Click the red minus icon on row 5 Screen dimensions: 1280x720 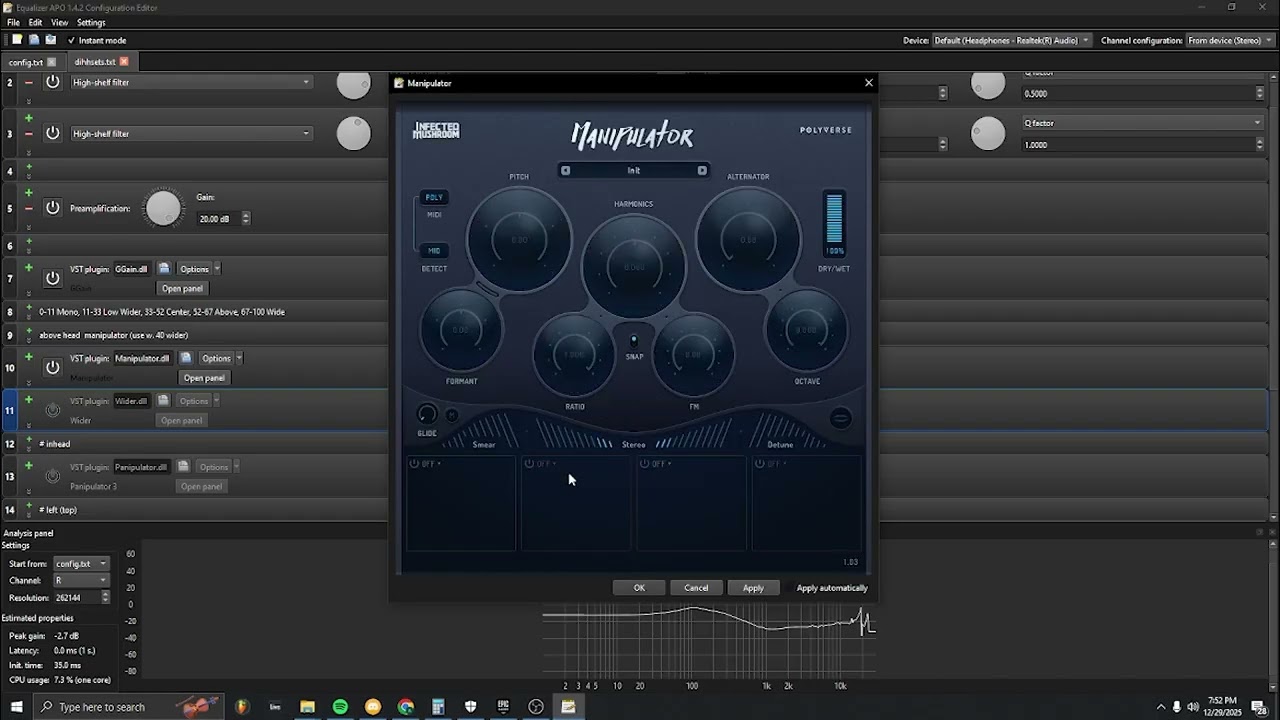click(28, 208)
